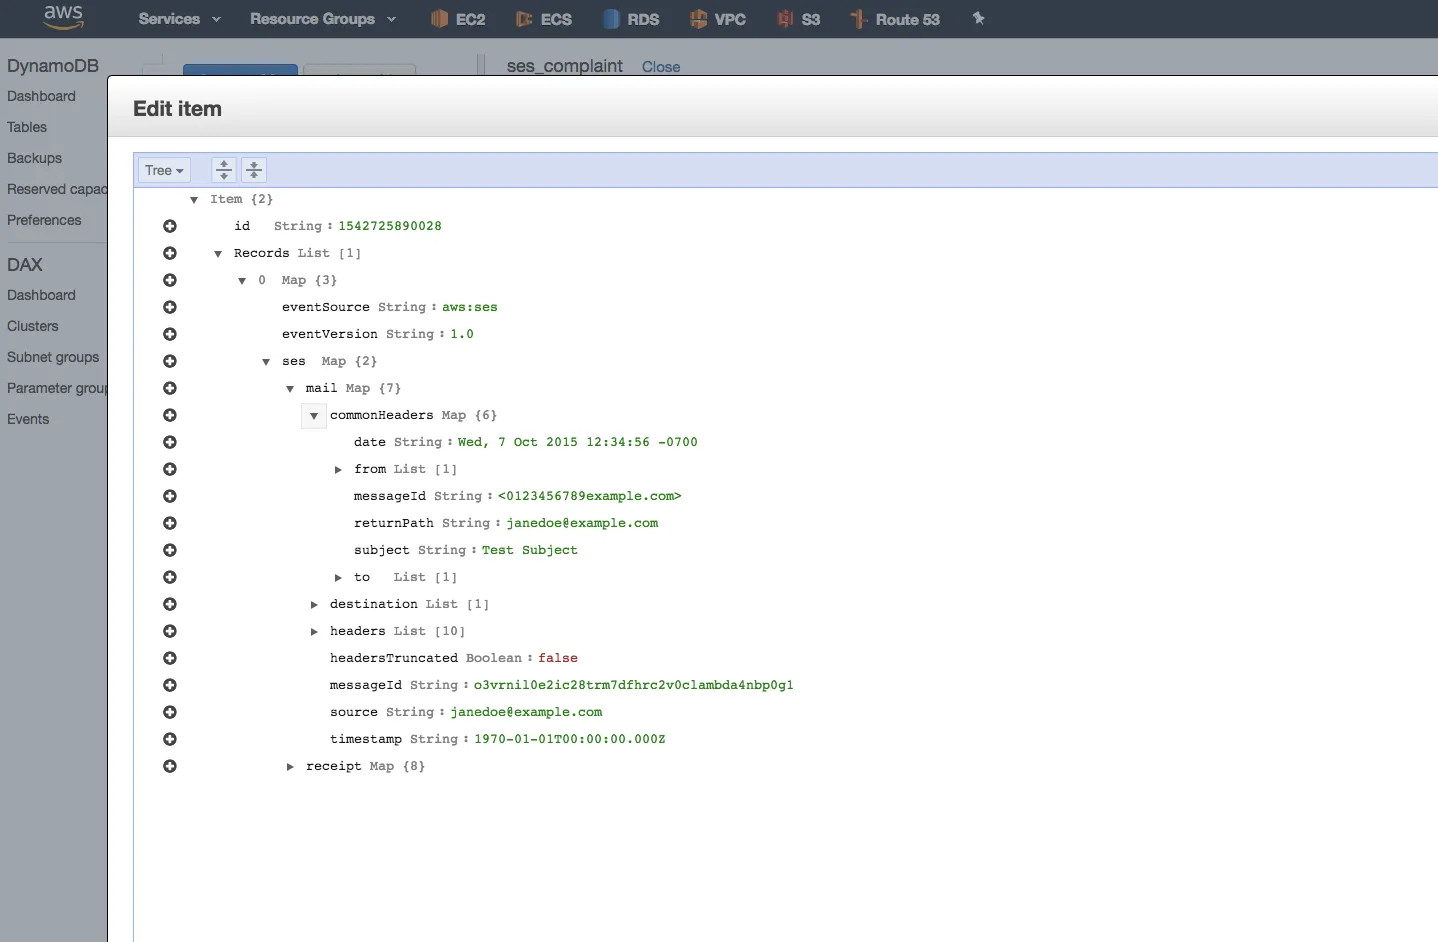1438x942 pixels.
Task: Open the Resource Groups menu
Action: click(322, 19)
